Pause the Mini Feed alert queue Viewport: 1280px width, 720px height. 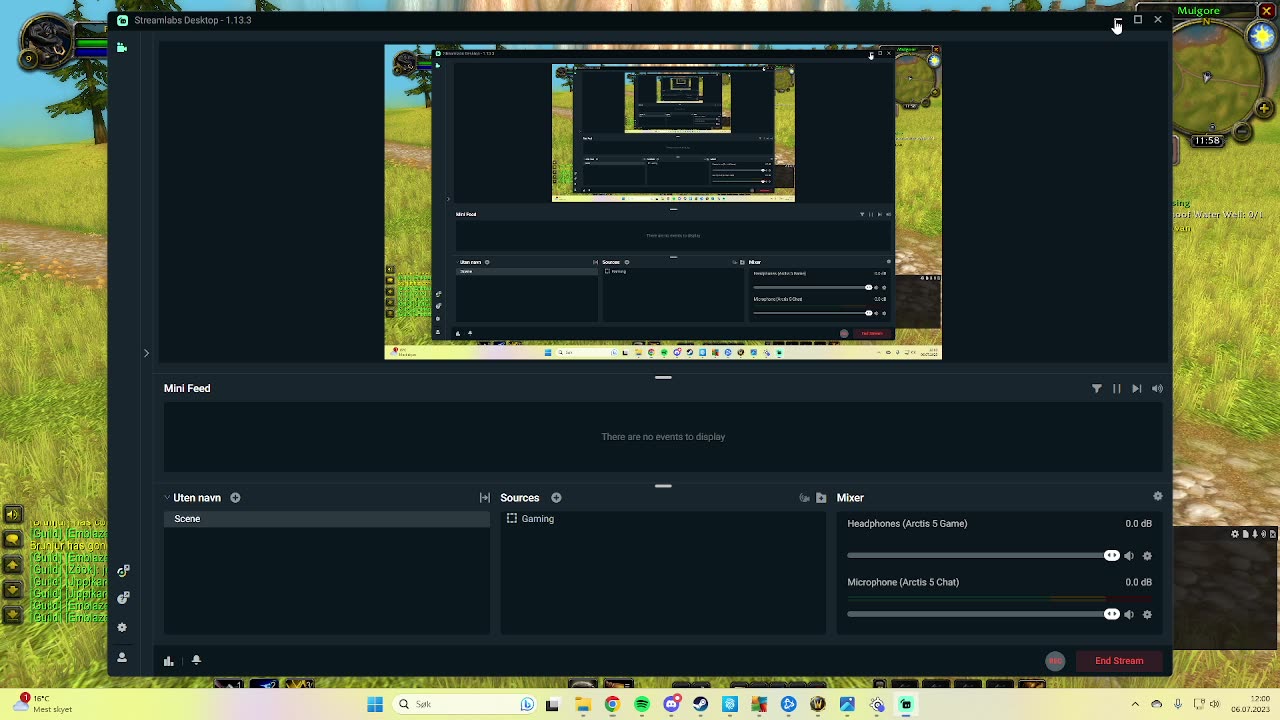(1117, 388)
